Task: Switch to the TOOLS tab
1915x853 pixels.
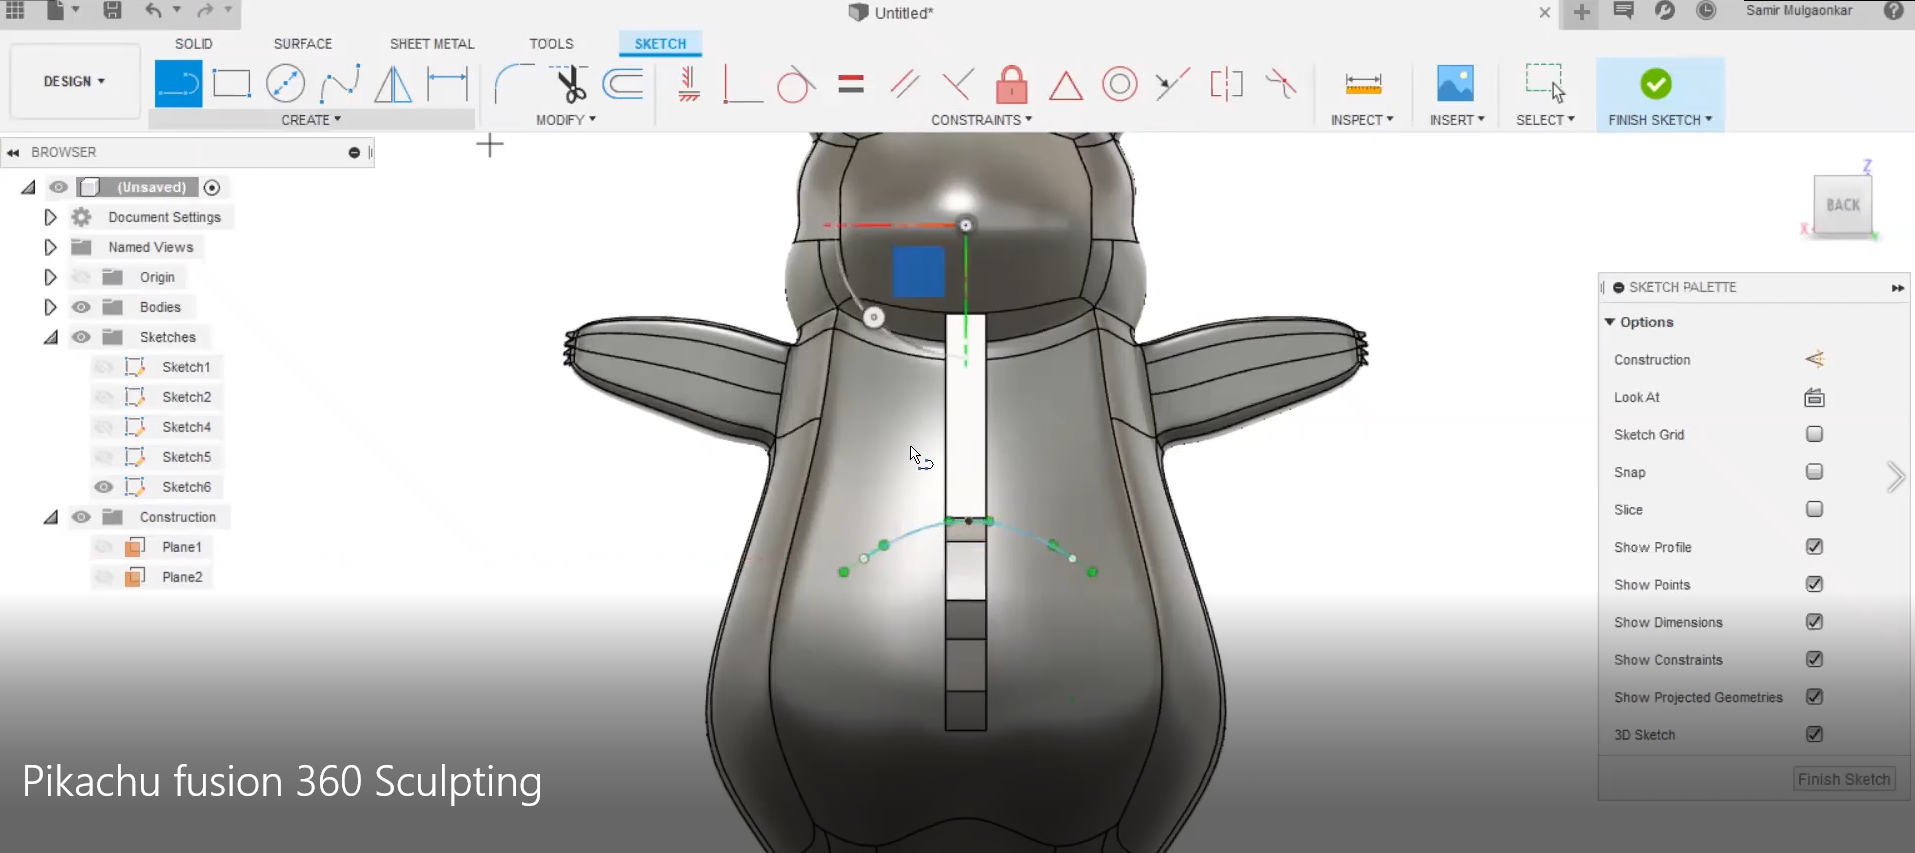Action: point(552,44)
